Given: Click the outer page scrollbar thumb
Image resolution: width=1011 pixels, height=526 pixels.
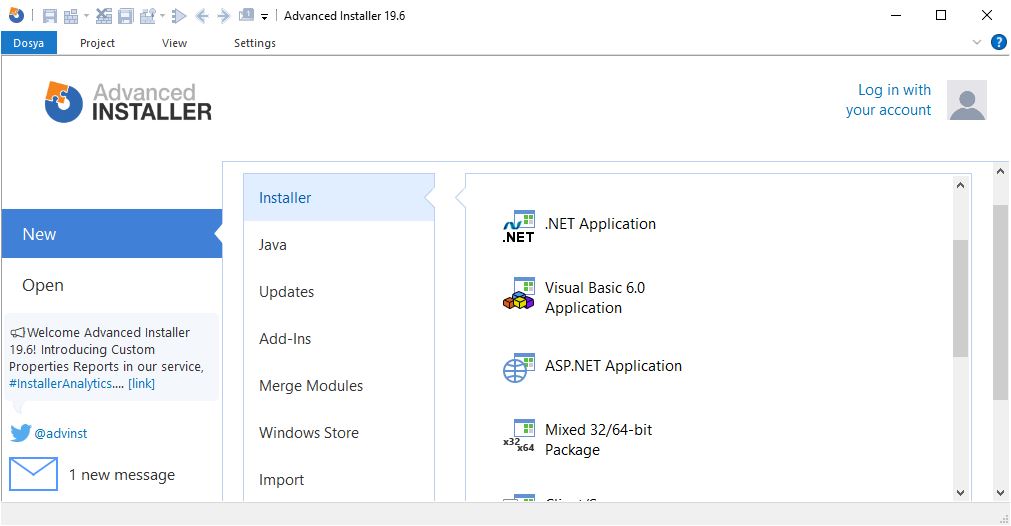Looking at the screenshot, I should click(1000, 302).
